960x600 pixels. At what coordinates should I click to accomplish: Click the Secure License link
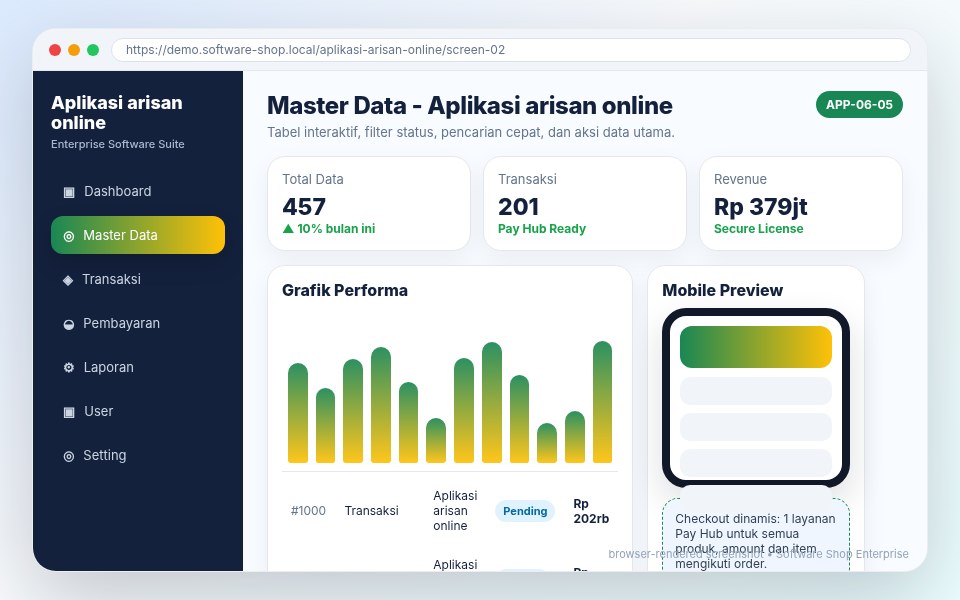(759, 228)
